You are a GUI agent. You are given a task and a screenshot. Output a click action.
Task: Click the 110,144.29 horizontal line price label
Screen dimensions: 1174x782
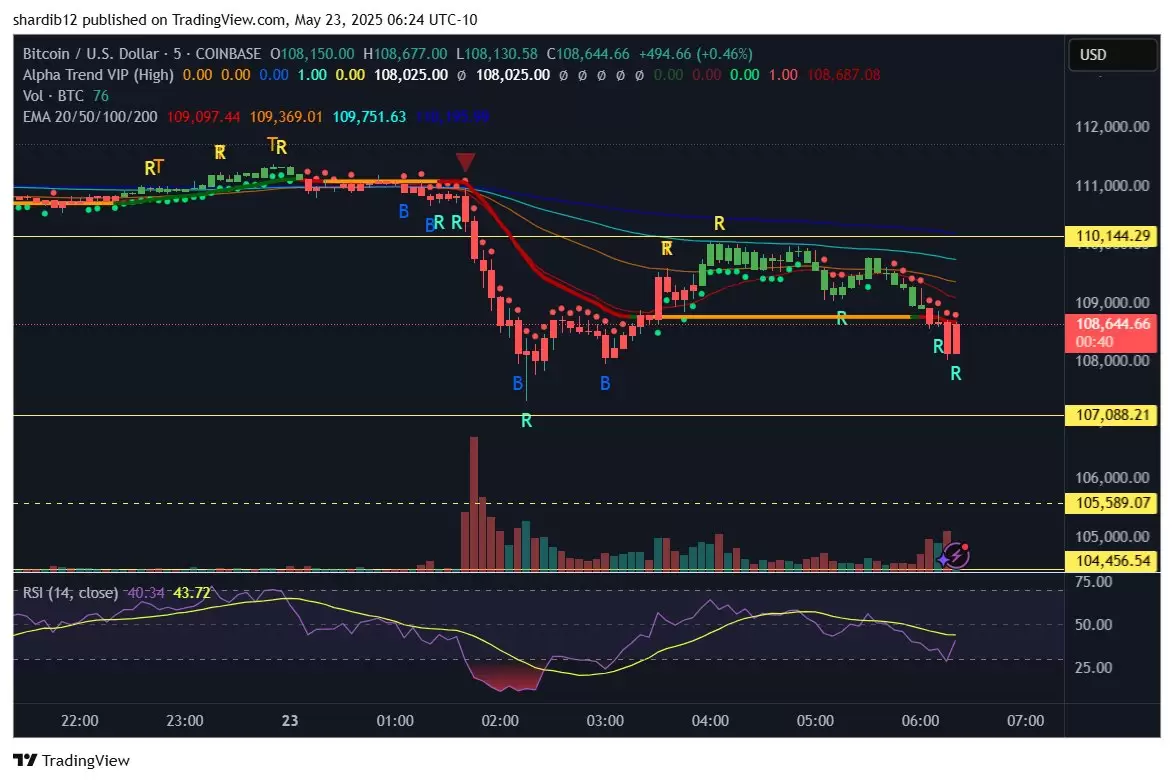1111,237
